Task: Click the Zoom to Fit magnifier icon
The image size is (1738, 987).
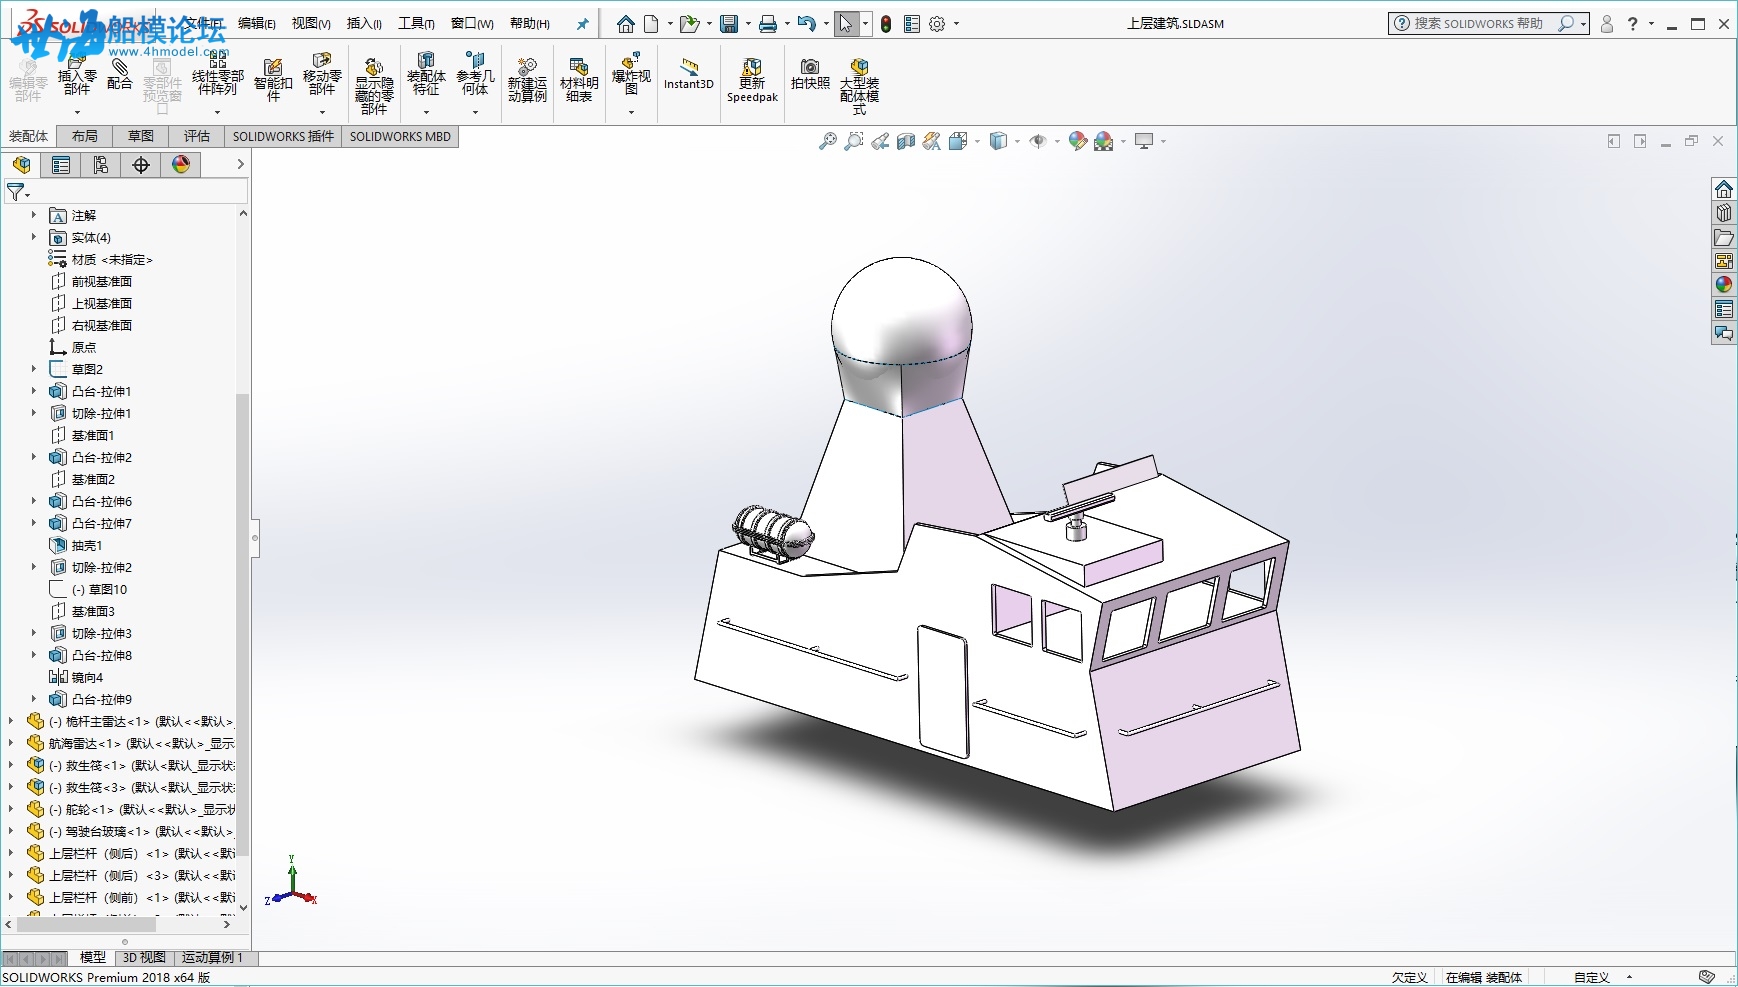Action: click(x=828, y=142)
